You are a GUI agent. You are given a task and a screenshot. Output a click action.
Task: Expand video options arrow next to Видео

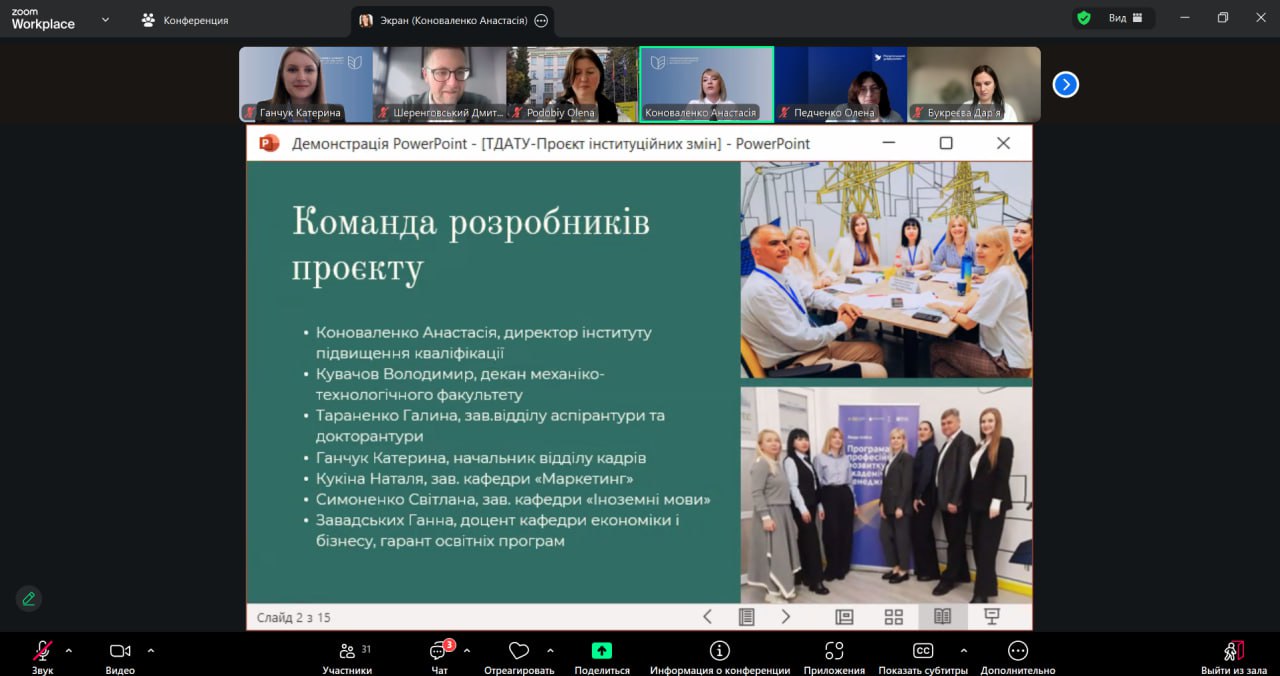pyautogui.click(x=151, y=651)
